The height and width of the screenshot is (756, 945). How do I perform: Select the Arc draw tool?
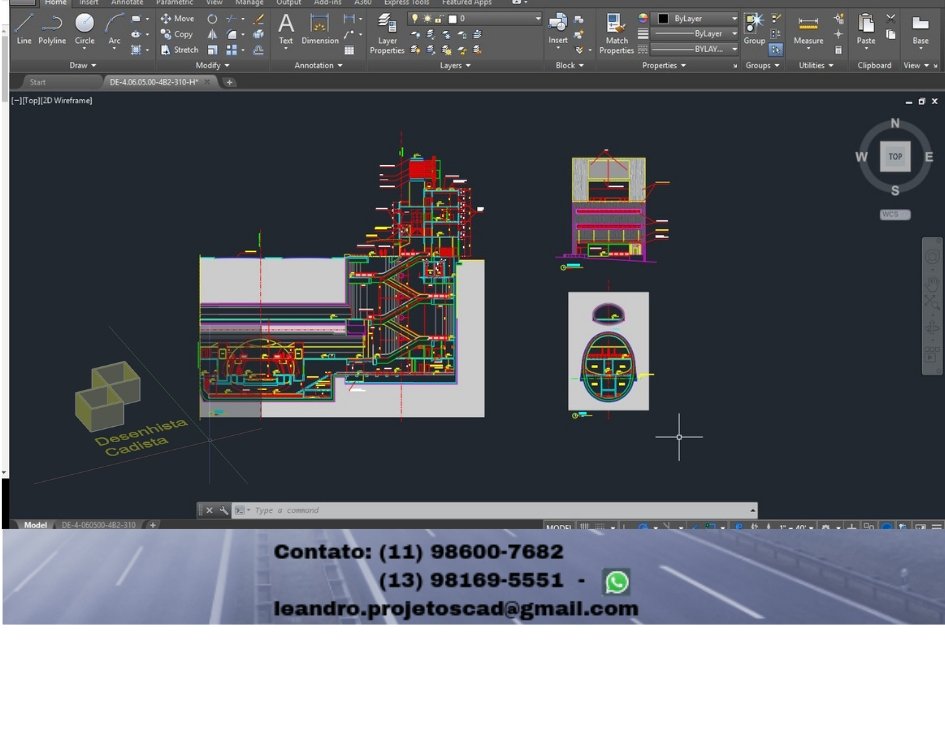tap(114, 29)
